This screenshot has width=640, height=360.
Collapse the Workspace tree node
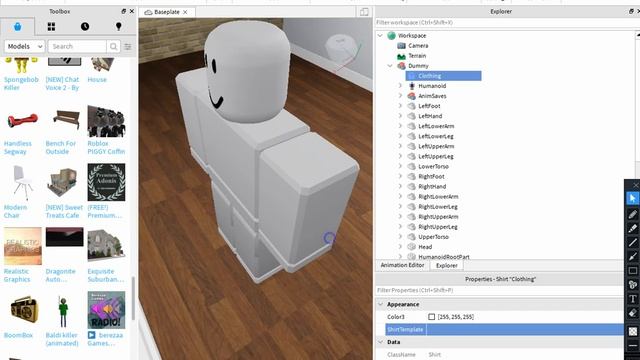pyautogui.click(x=380, y=36)
